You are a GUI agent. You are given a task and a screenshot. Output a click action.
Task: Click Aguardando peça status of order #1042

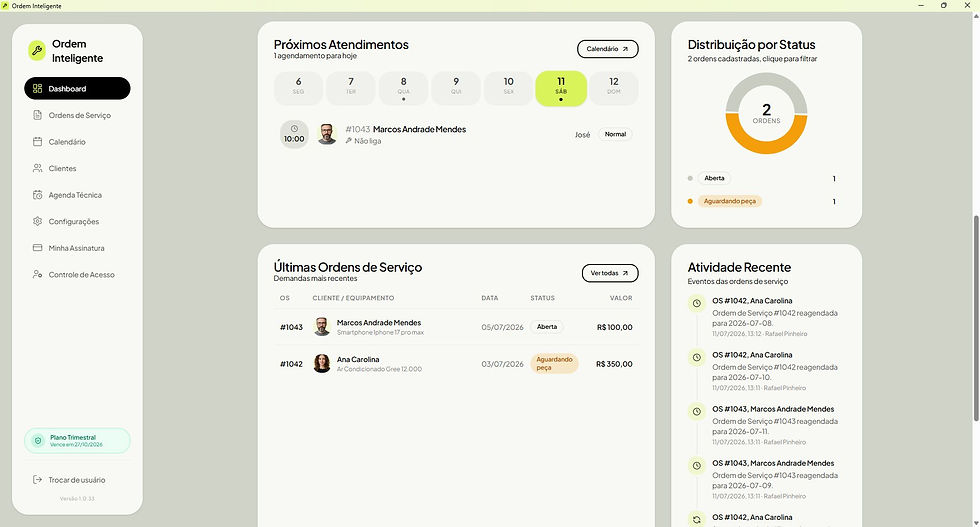pyautogui.click(x=554, y=363)
